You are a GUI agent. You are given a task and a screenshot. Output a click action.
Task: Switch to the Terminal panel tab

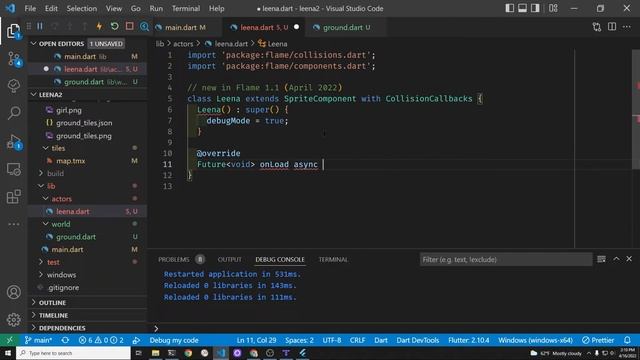[333, 260]
